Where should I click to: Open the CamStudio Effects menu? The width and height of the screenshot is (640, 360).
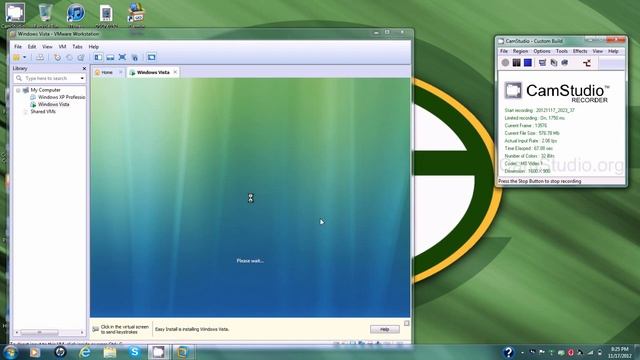click(580, 51)
